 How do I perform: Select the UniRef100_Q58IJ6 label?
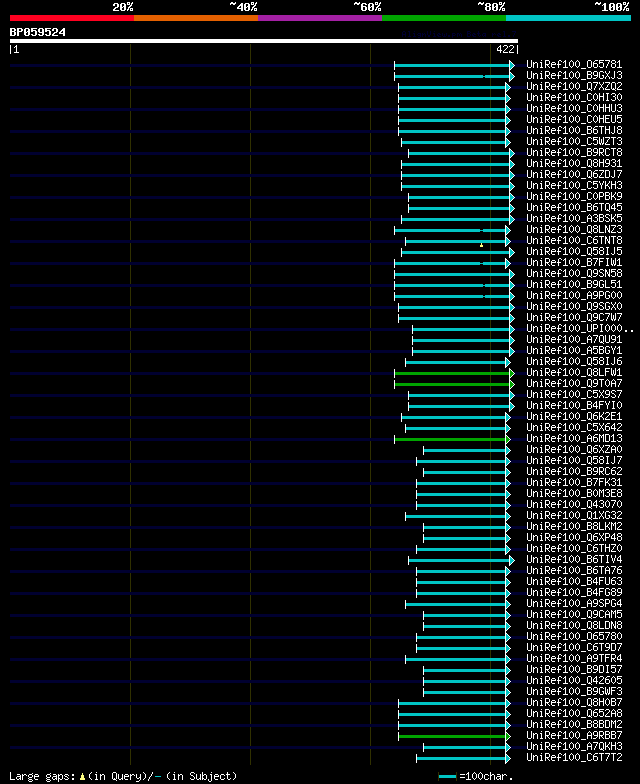pos(574,362)
